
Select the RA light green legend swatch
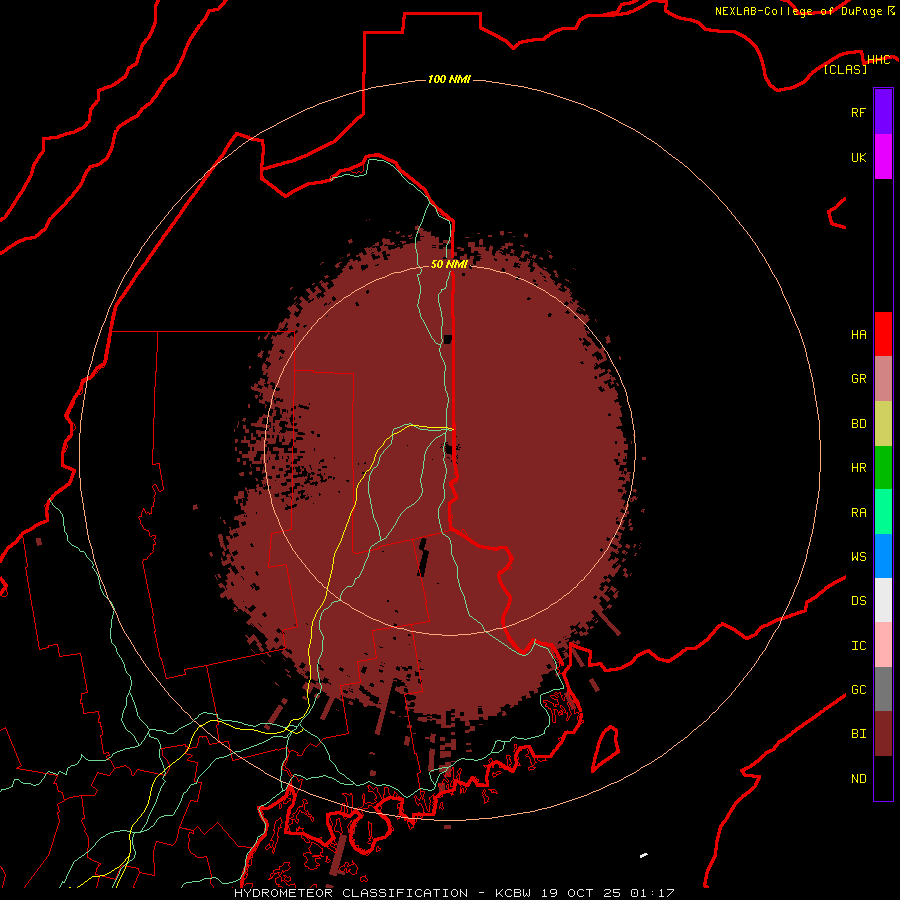pyautogui.click(x=883, y=512)
